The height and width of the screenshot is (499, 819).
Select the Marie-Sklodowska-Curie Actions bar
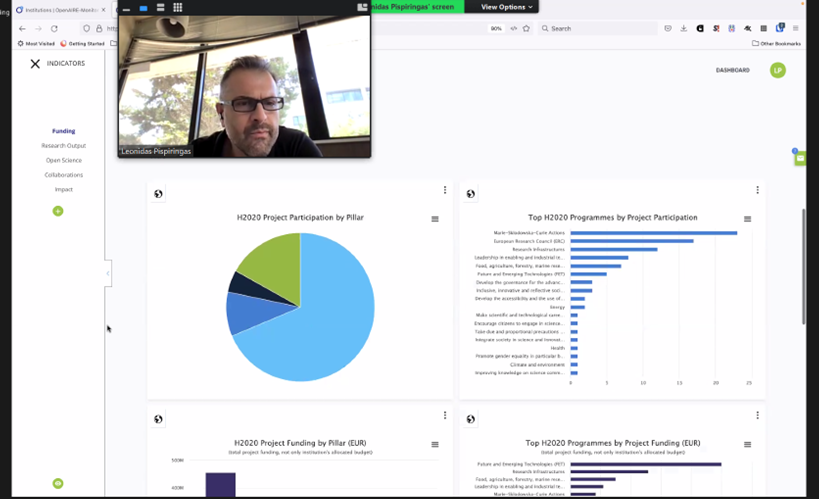(x=653, y=233)
